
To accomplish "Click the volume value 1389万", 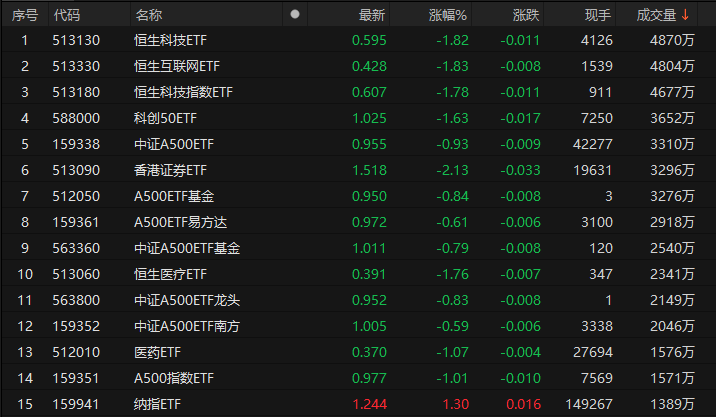I will [672, 405].
